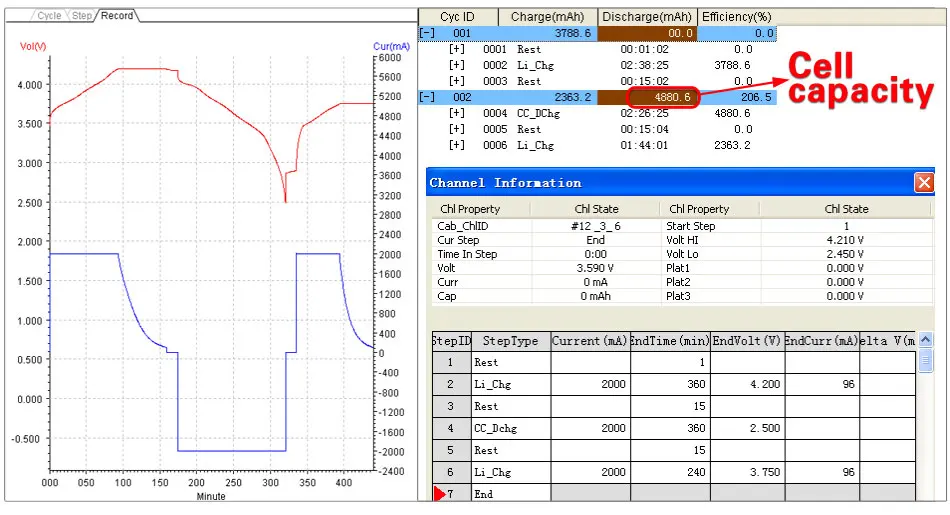Switch to the Step tab
The image size is (950, 515).
tap(82, 16)
